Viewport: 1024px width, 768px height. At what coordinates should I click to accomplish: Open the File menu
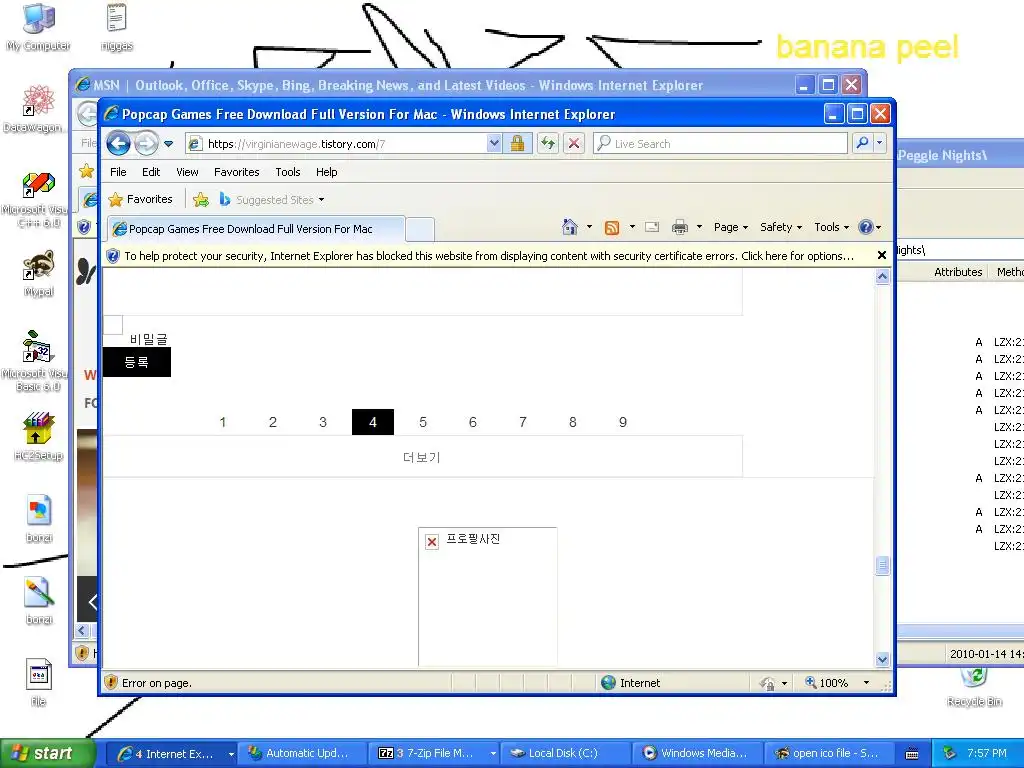(118, 172)
